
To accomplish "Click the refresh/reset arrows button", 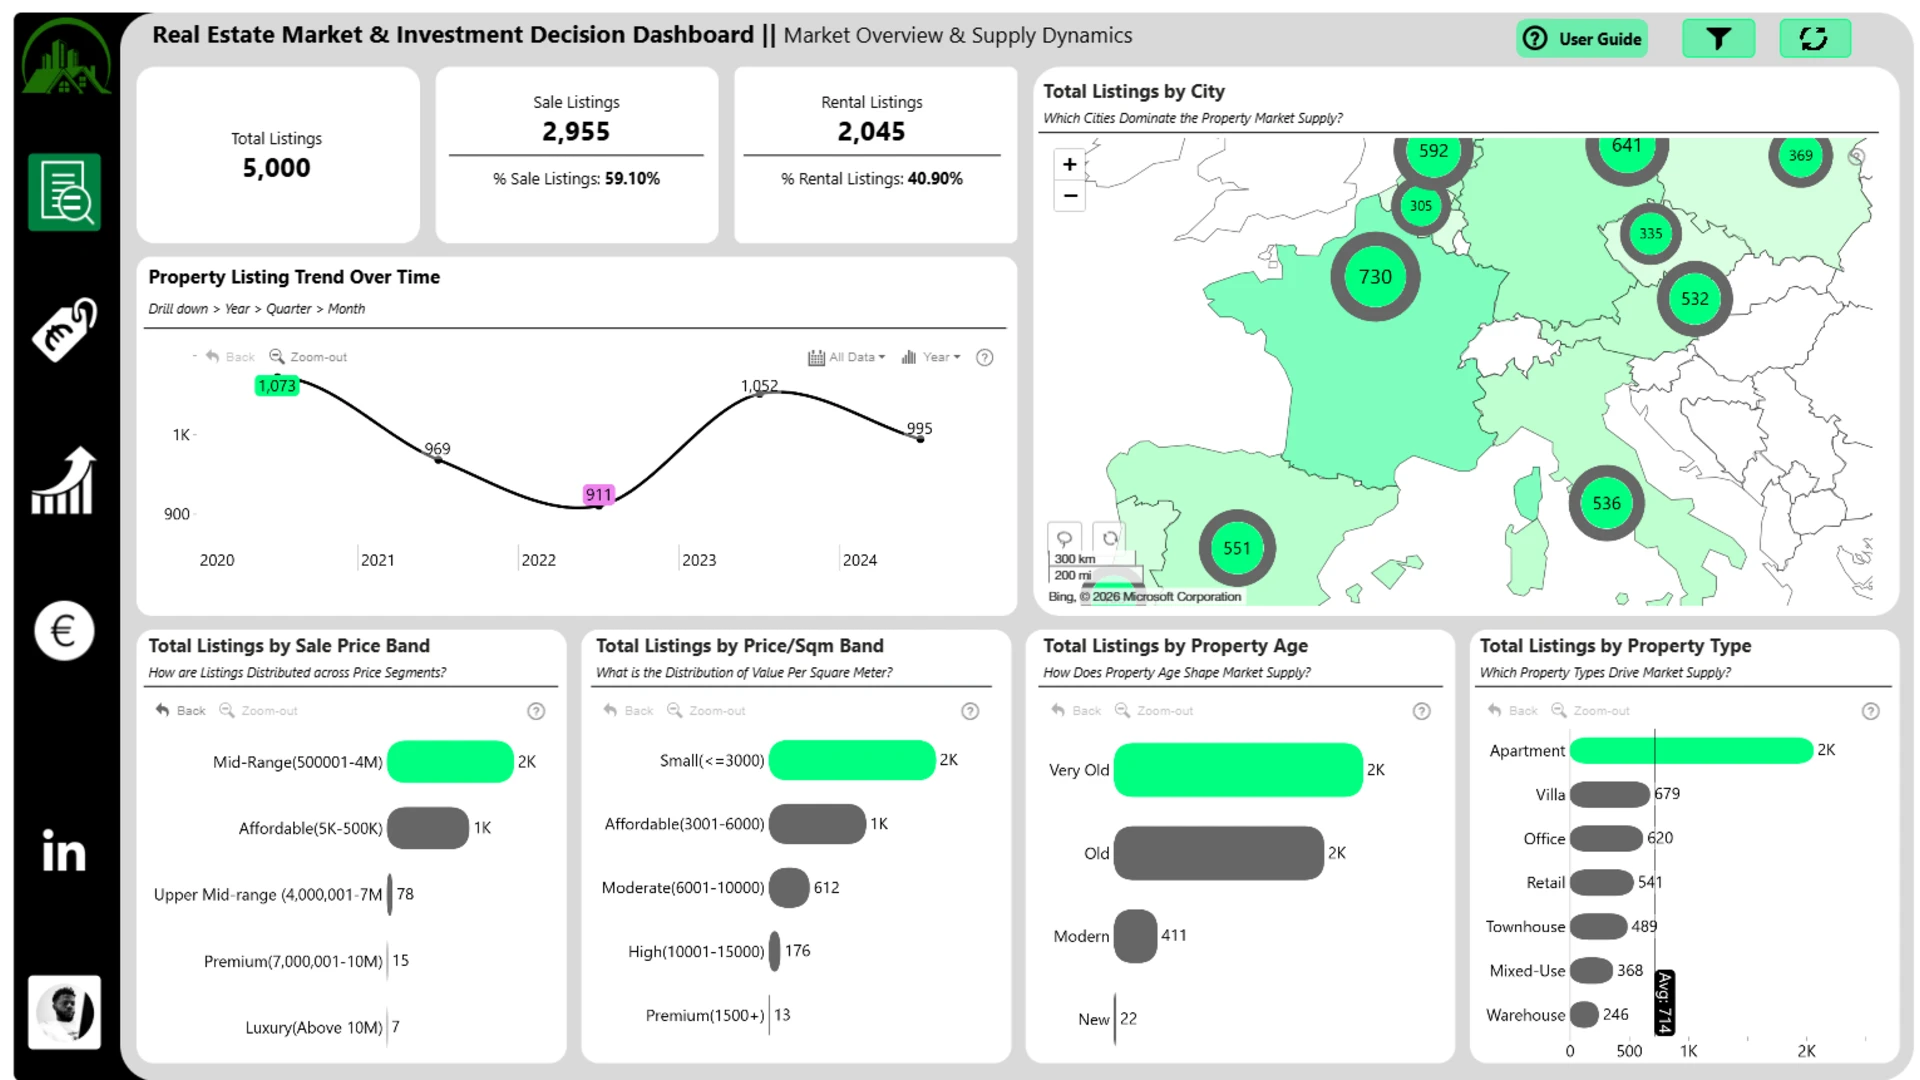I will pos(1813,39).
